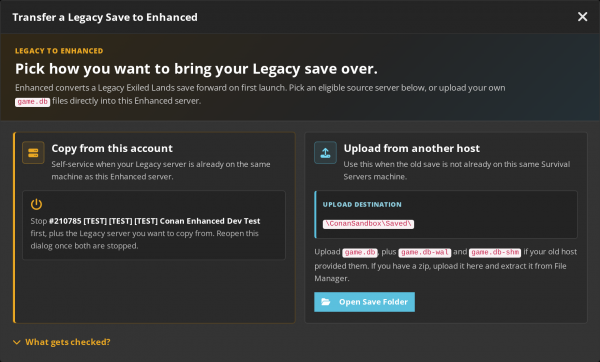The height and width of the screenshot is (362, 600).
Task: Click the game.db tag after the word Upload
Action: (x=360, y=252)
